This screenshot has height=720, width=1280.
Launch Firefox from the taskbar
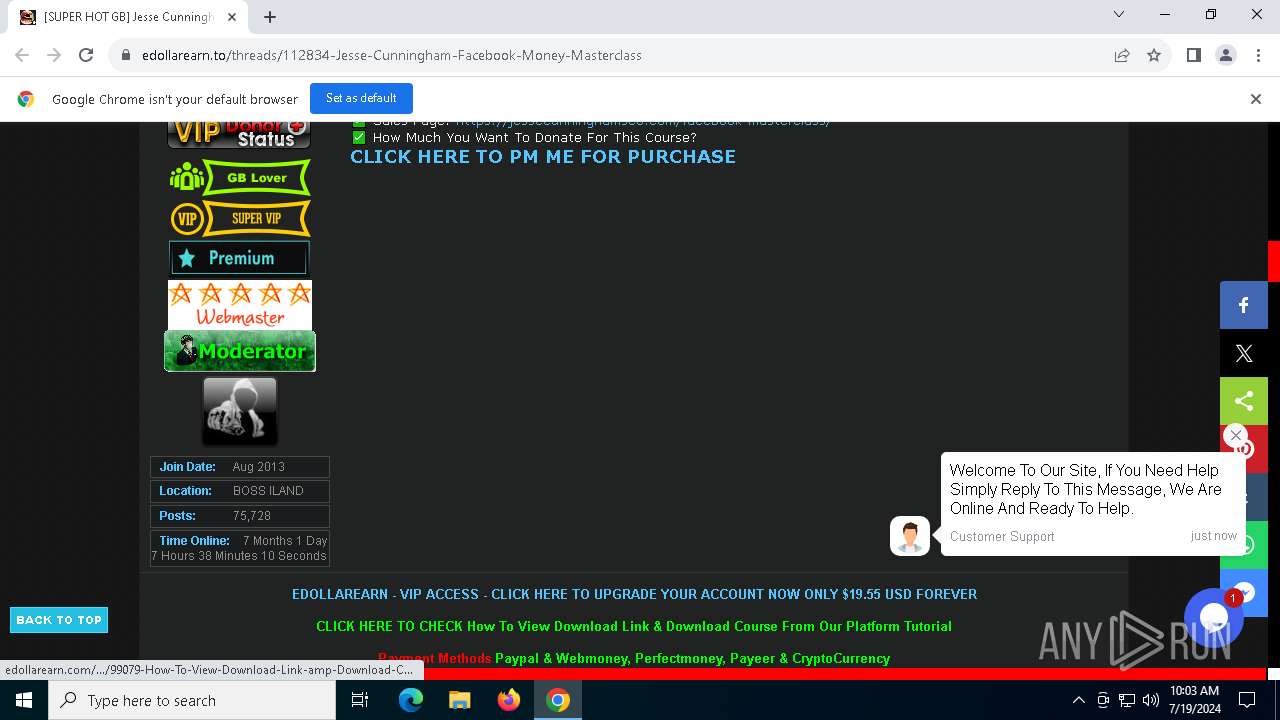(509, 700)
